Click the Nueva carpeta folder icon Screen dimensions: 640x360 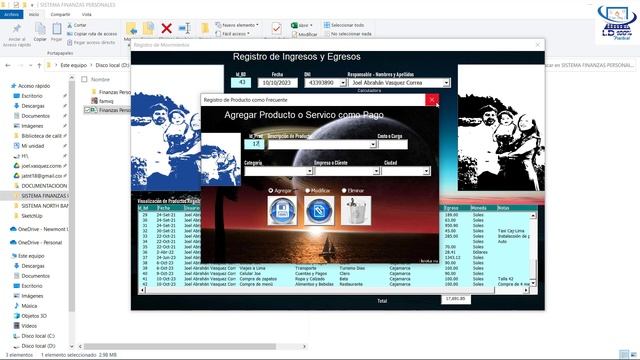point(204,29)
